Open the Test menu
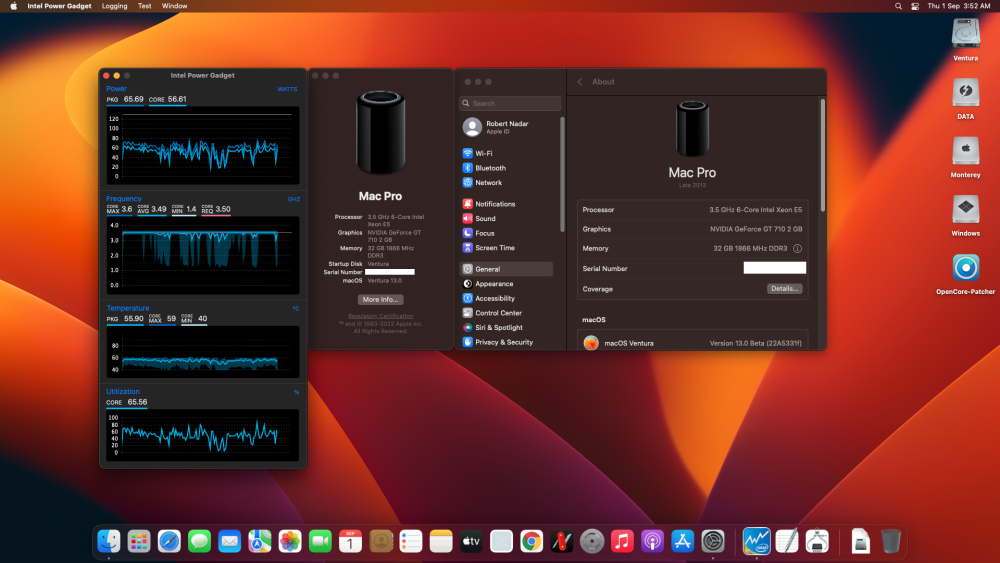The width and height of the screenshot is (1000, 563). (x=145, y=6)
